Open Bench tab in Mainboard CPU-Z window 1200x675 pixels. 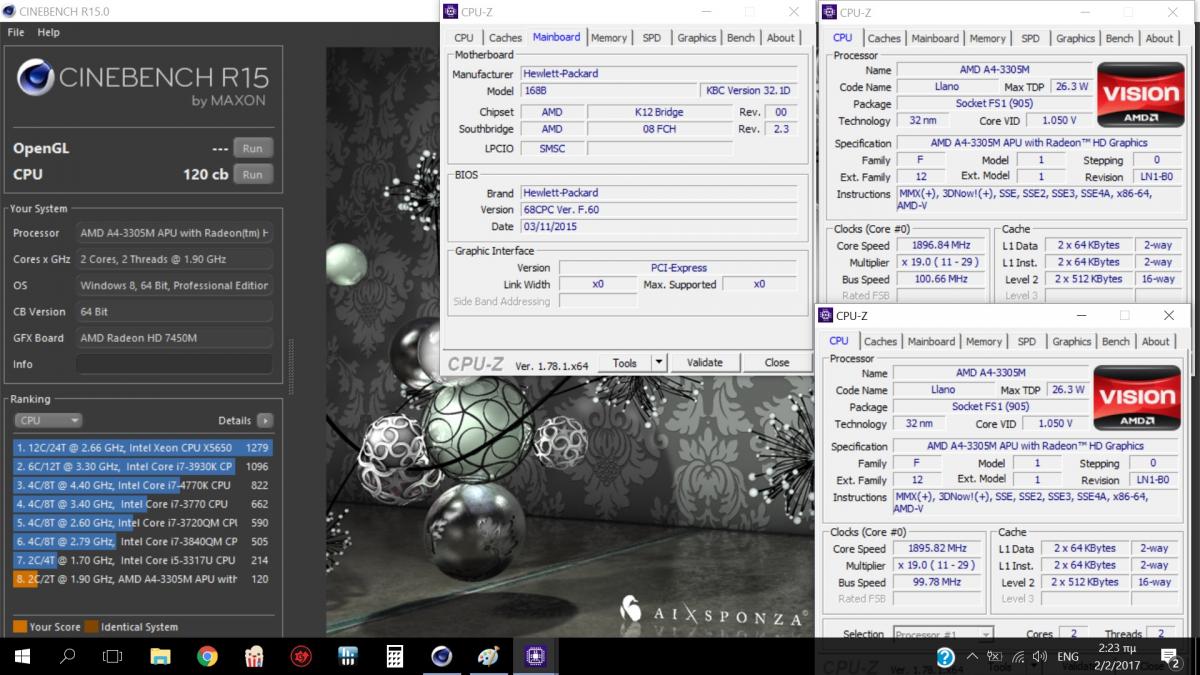coord(741,38)
